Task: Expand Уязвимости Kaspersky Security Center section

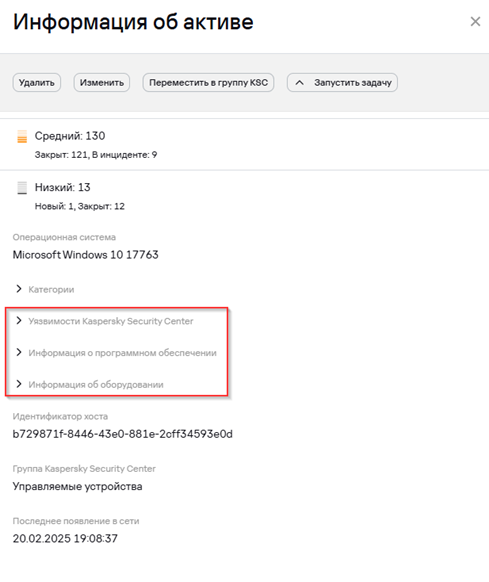Action: pyautogui.click(x=111, y=321)
